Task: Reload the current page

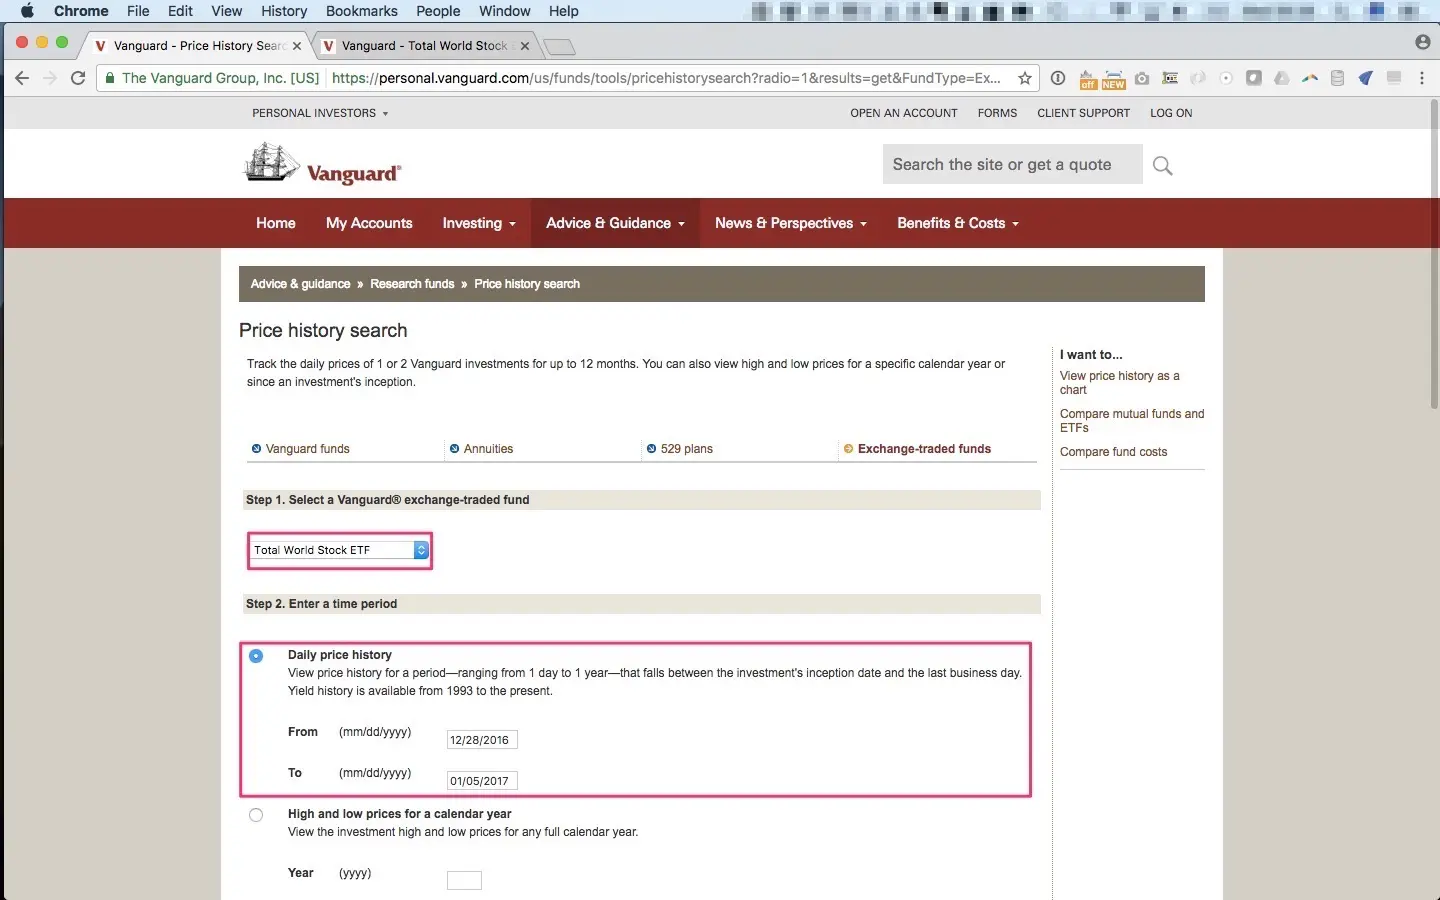Action: pyautogui.click(x=78, y=78)
